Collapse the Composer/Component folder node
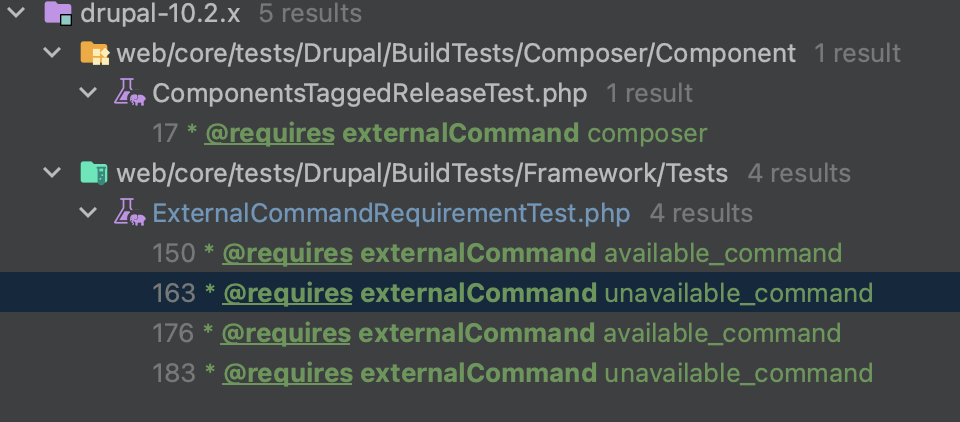Viewport: 960px width, 422px height. pyautogui.click(x=53, y=53)
